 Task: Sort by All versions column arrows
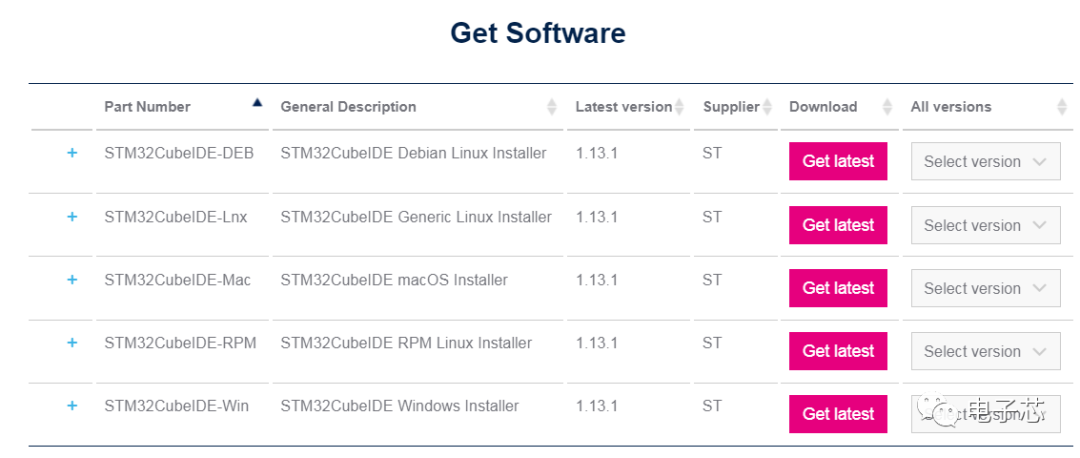(1061, 107)
